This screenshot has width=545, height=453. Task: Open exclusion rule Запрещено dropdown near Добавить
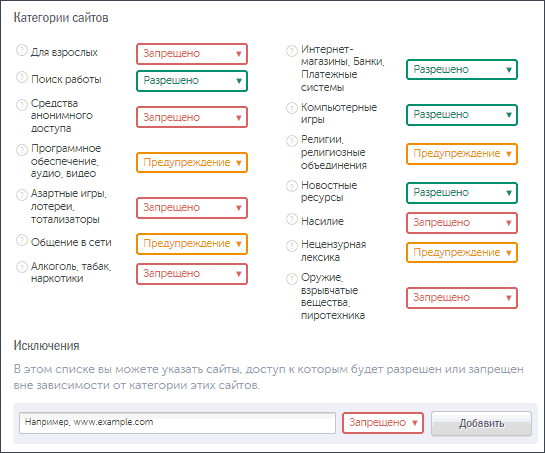[383, 423]
